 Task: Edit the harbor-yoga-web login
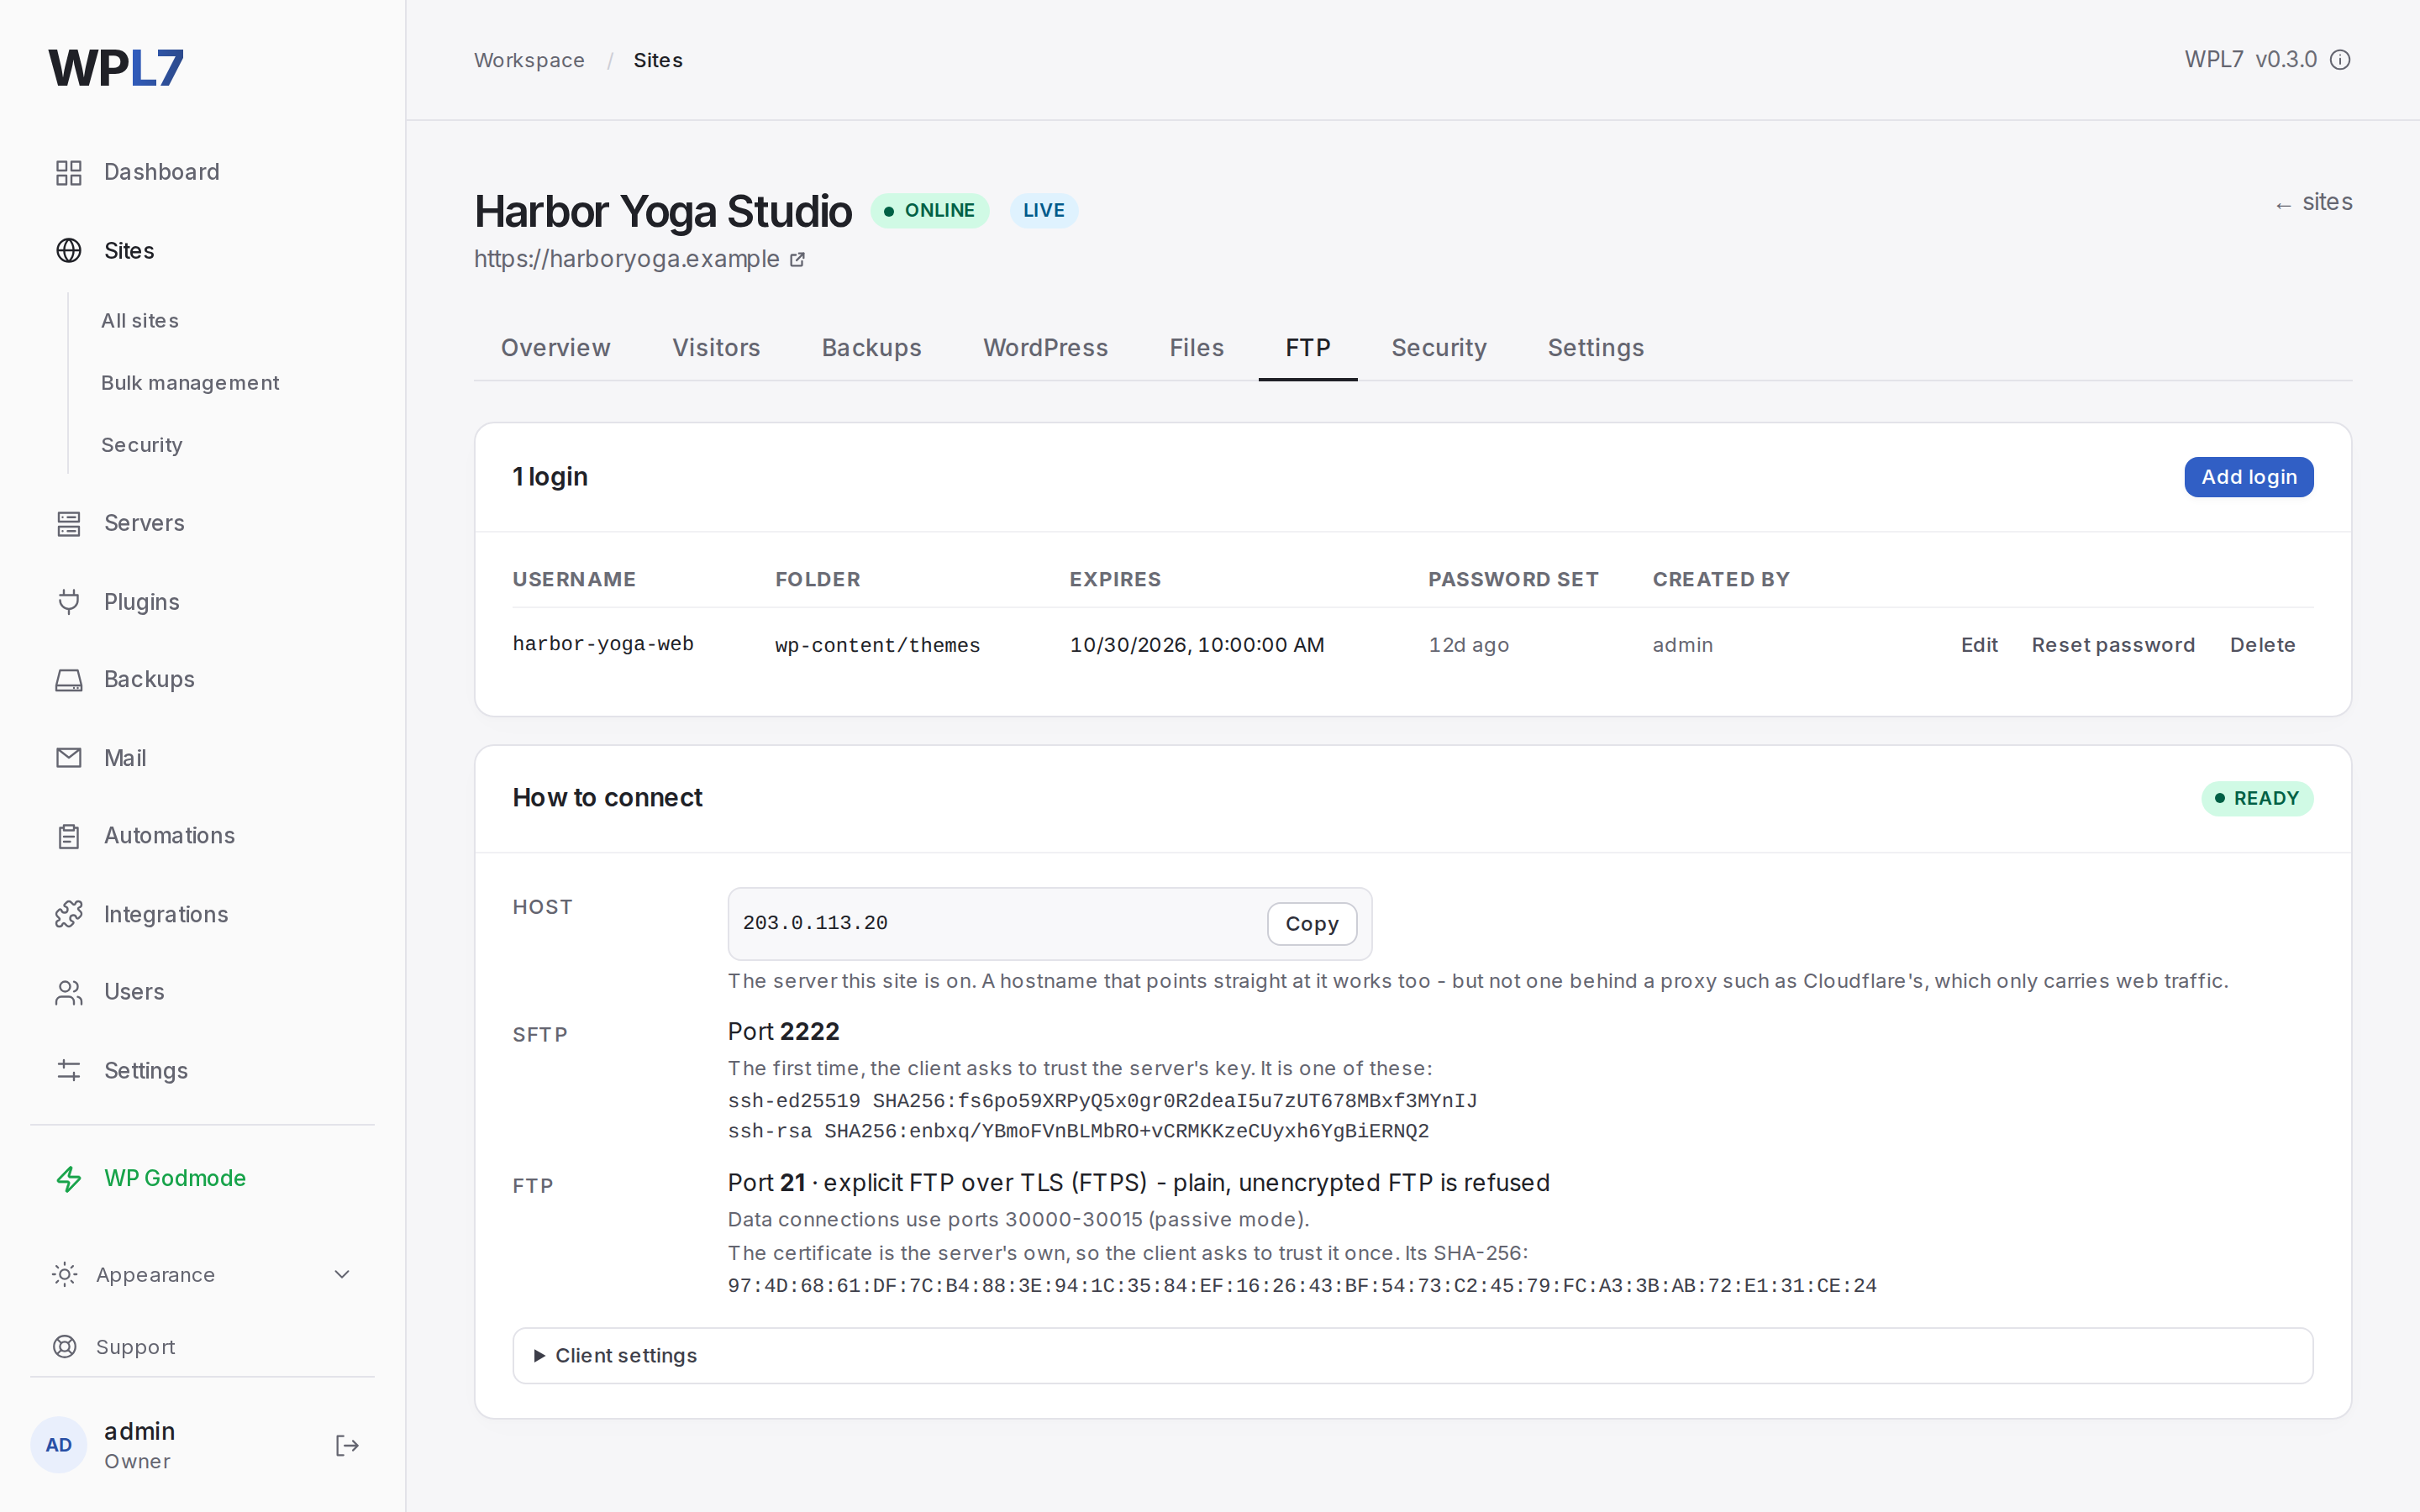coord(1978,645)
